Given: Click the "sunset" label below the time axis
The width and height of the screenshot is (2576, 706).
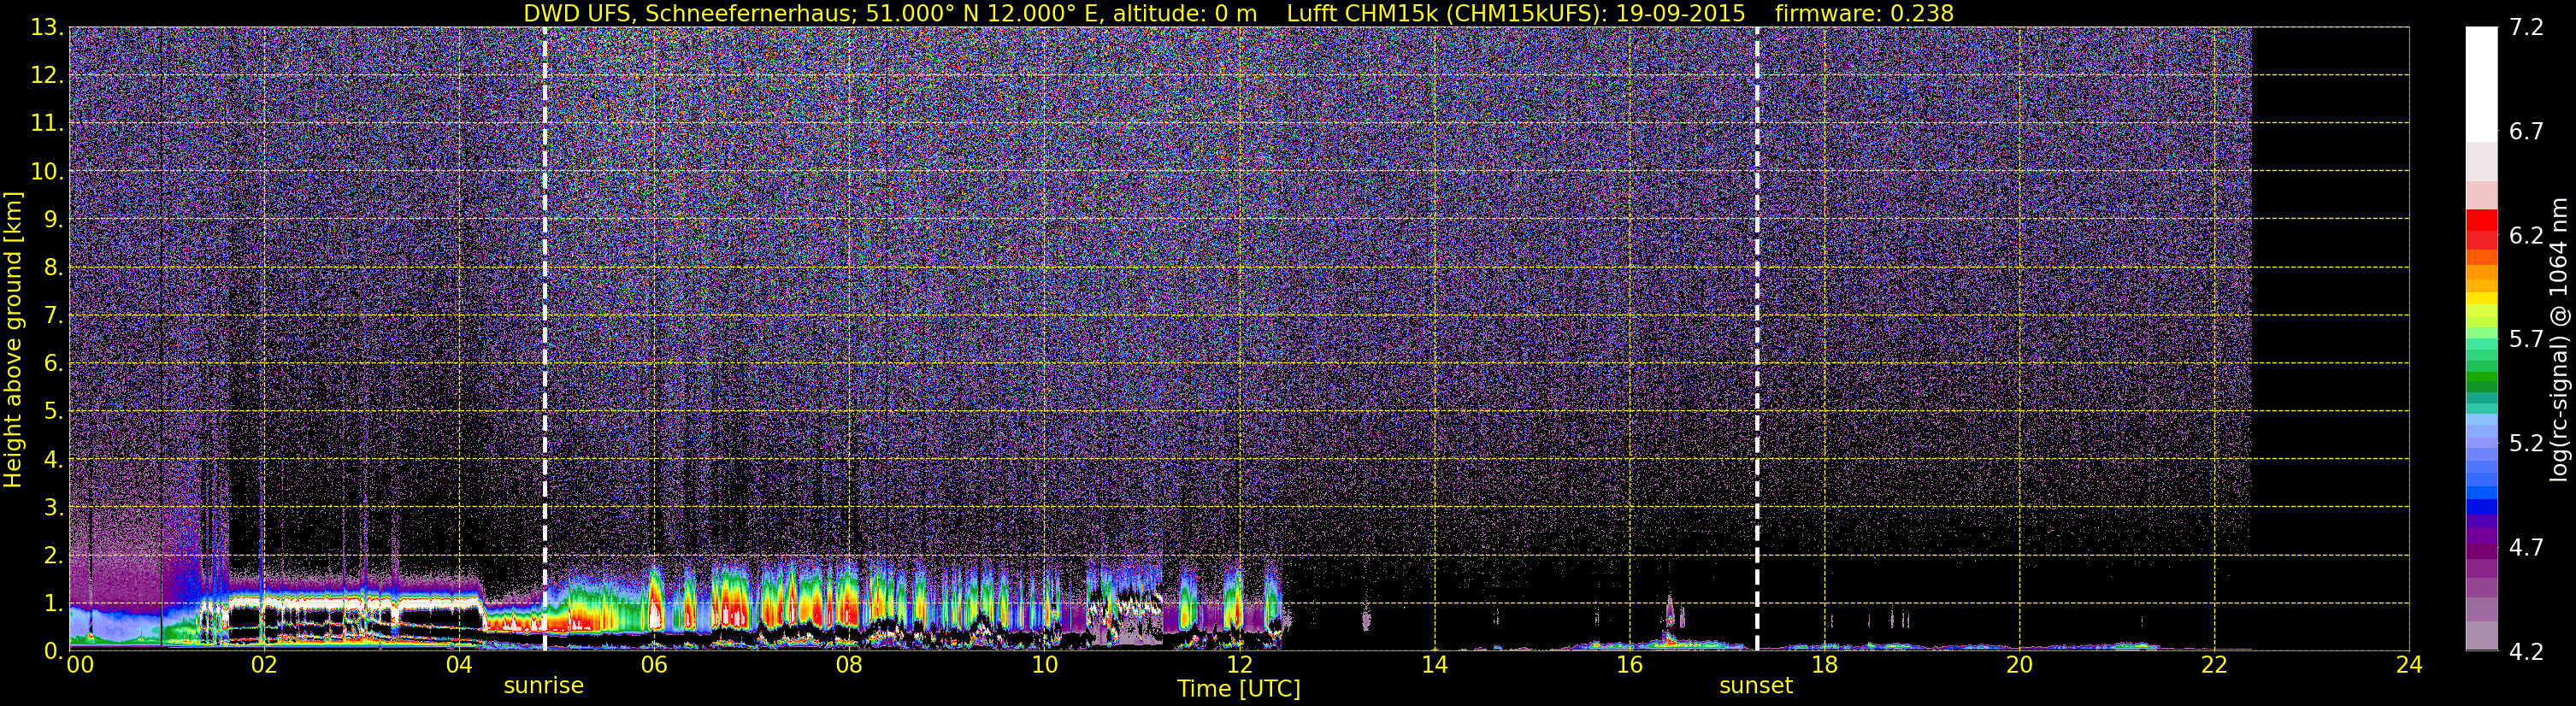Looking at the screenshot, I should click(1756, 685).
